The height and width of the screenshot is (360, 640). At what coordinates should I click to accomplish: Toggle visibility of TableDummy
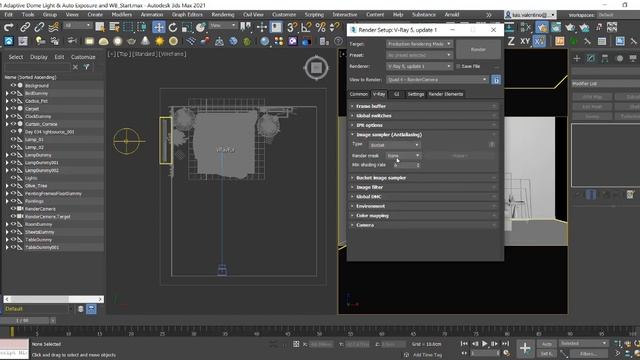pos(13,240)
